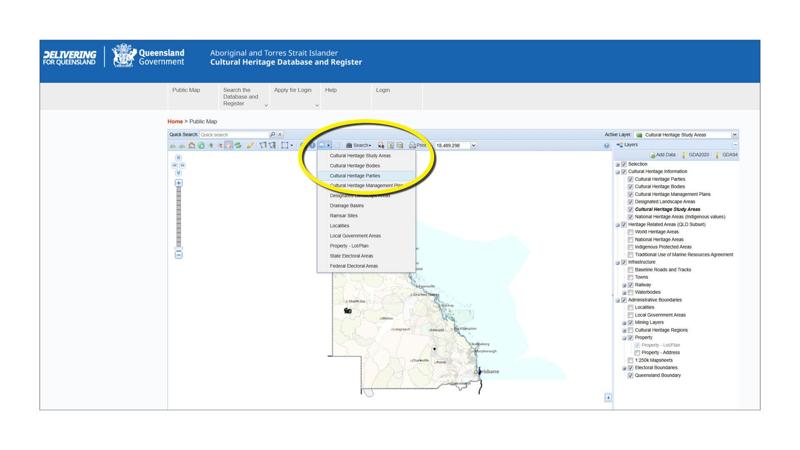Click into the Quick Search input field

point(232,134)
